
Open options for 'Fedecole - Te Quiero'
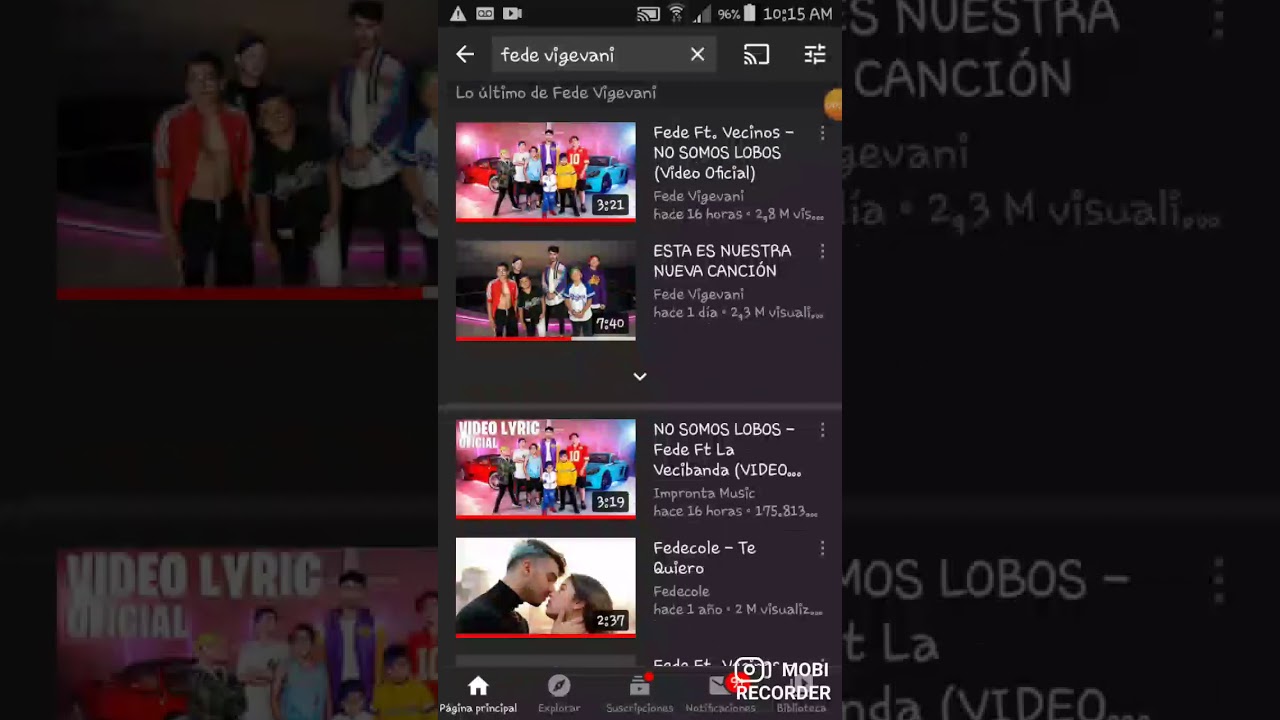click(x=822, y=548)
